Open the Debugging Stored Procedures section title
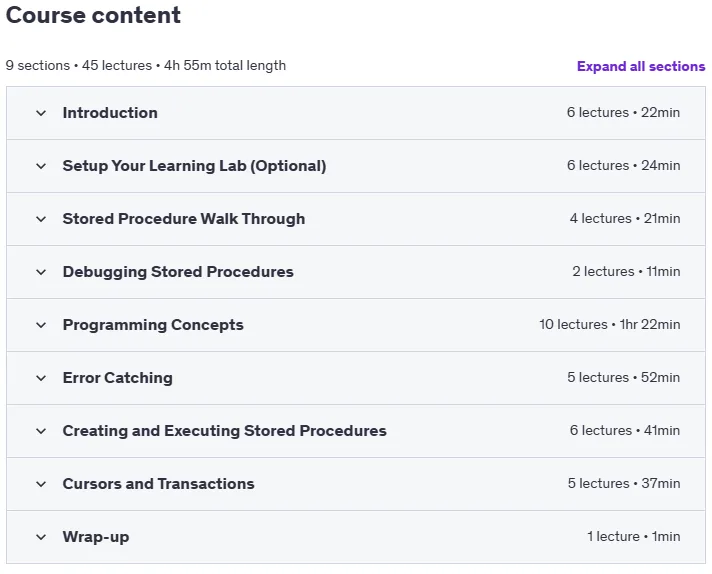Viewport: 712px width, 574px height. pos(178,272)
